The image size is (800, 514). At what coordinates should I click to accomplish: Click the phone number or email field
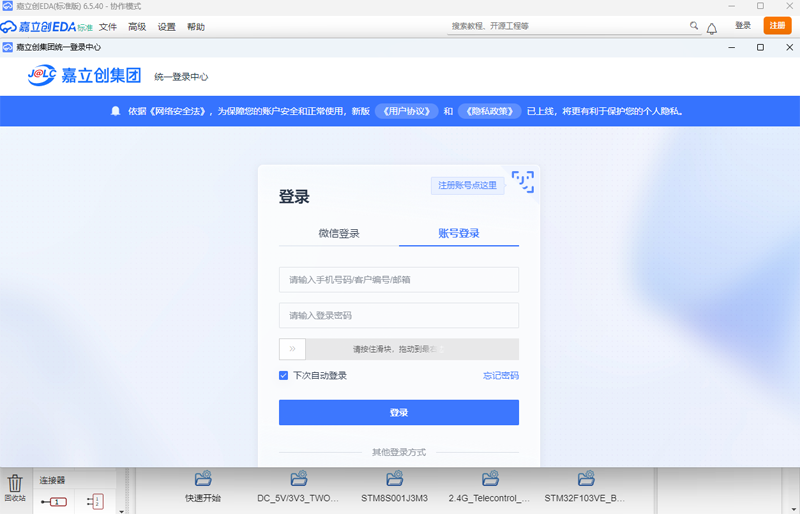[x=399, y=280]
